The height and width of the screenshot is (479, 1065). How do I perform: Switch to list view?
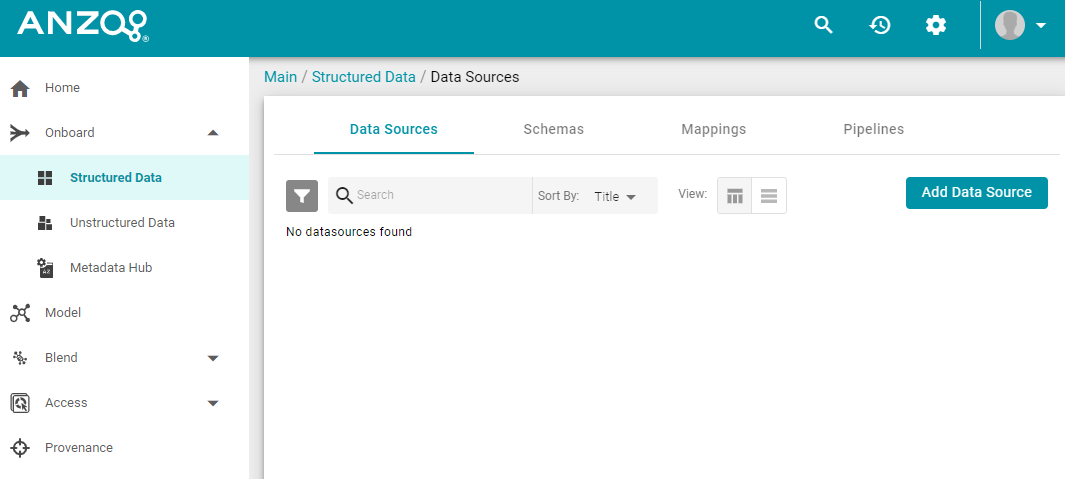[x=769, y=196]
